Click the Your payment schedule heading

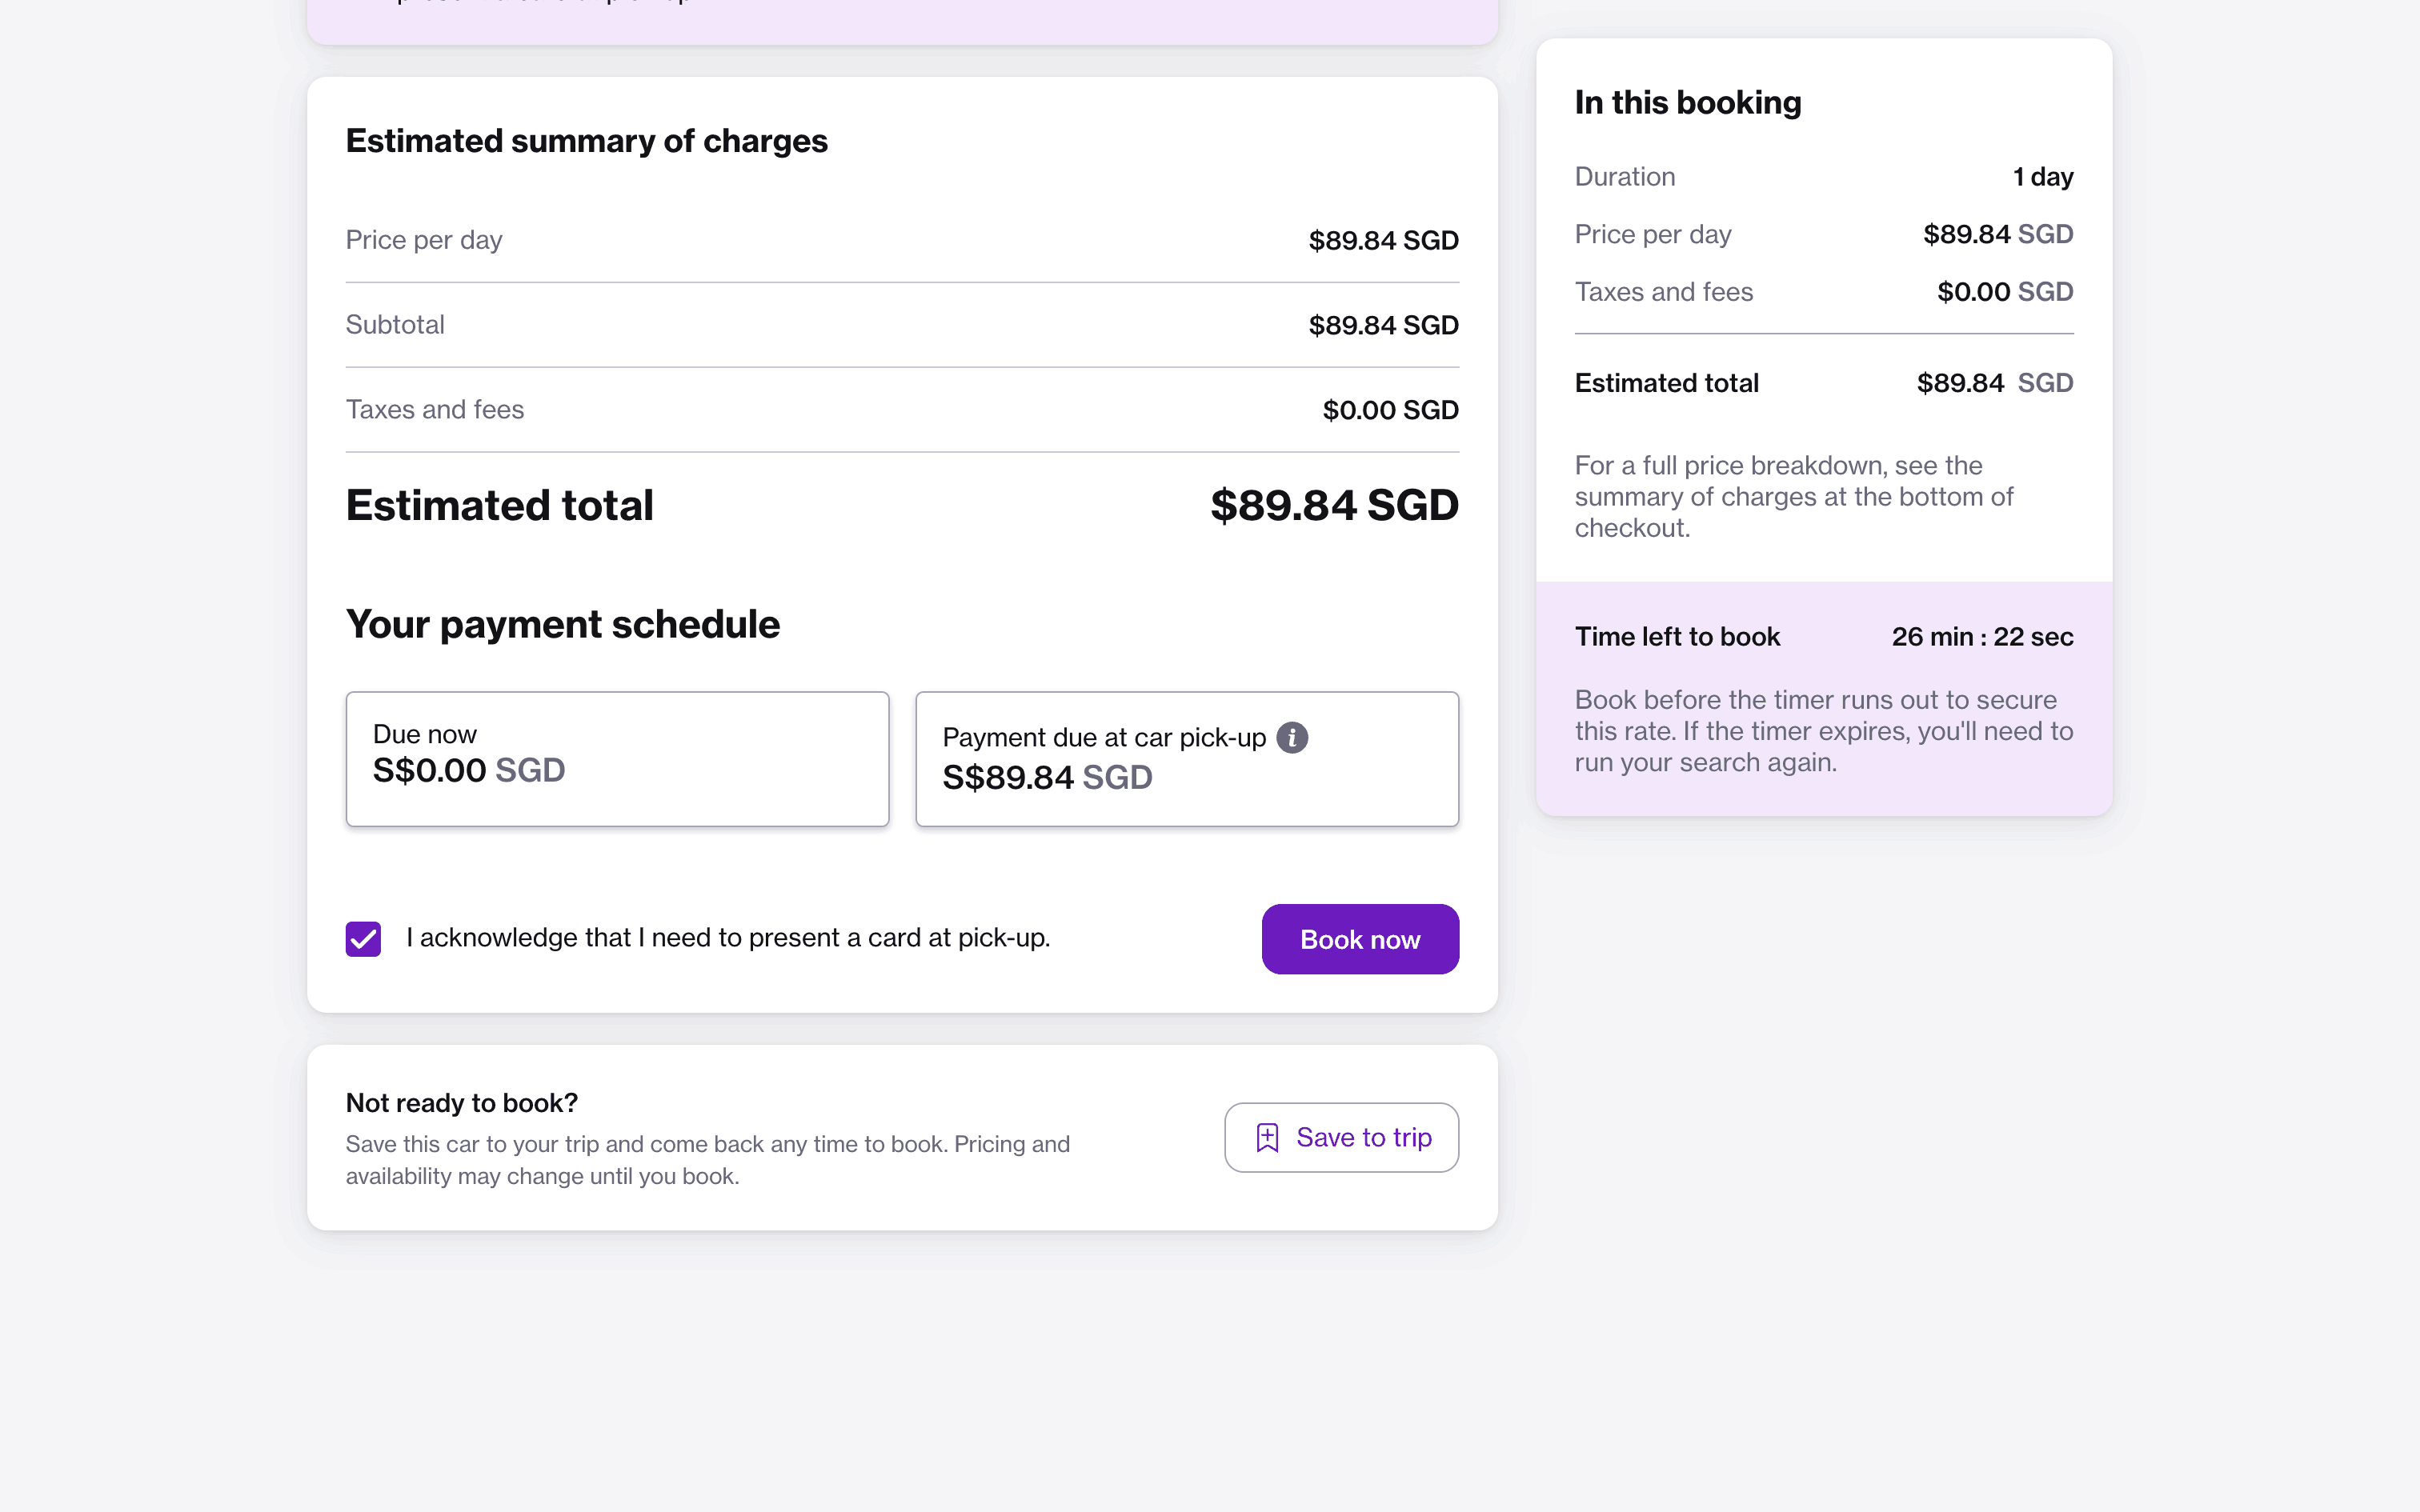[562, 624]
